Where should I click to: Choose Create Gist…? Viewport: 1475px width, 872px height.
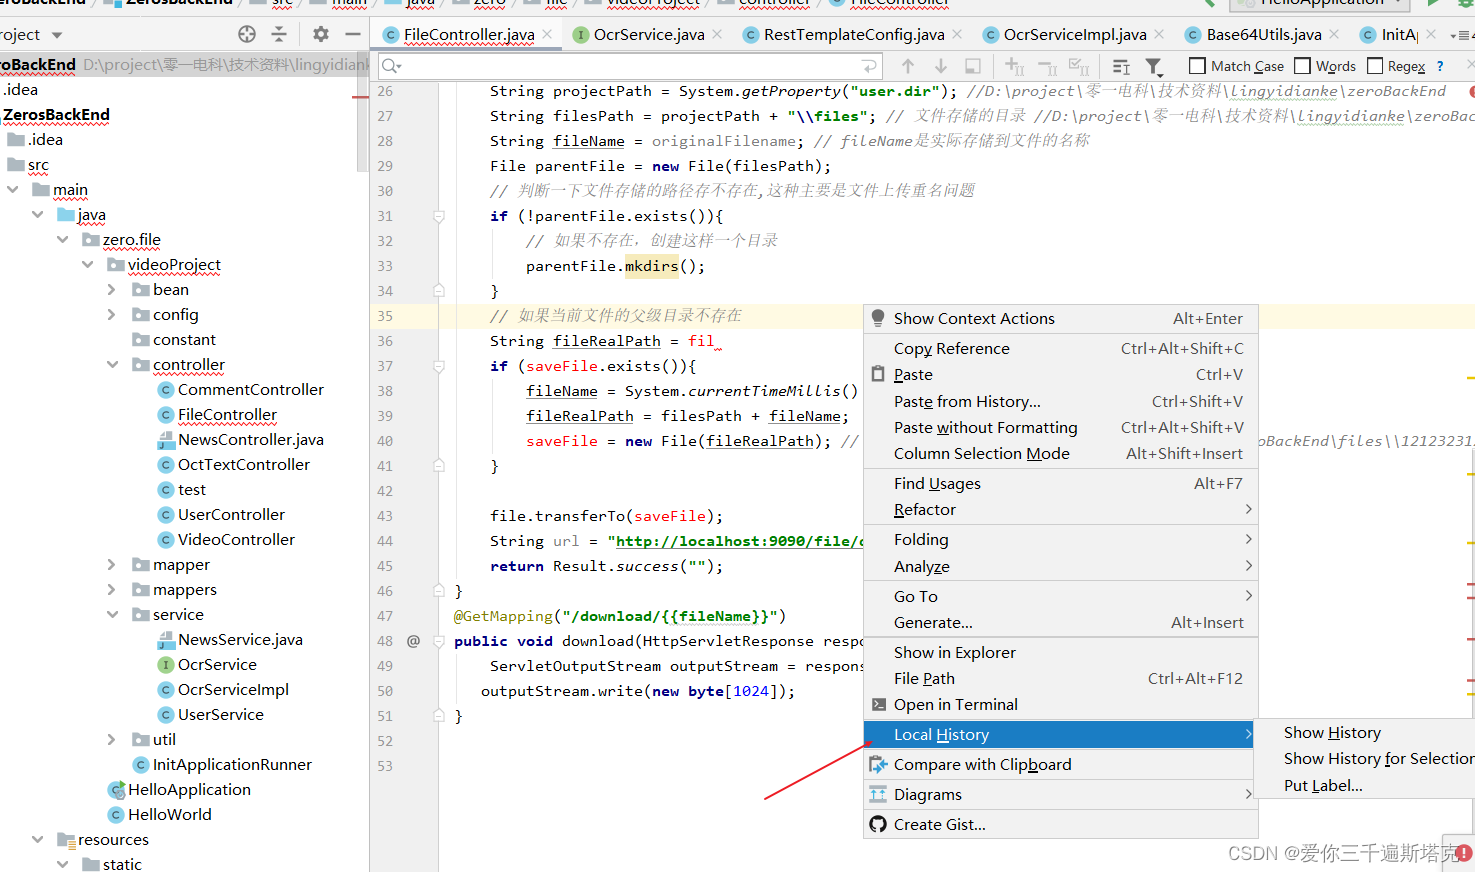(1061, 825)
